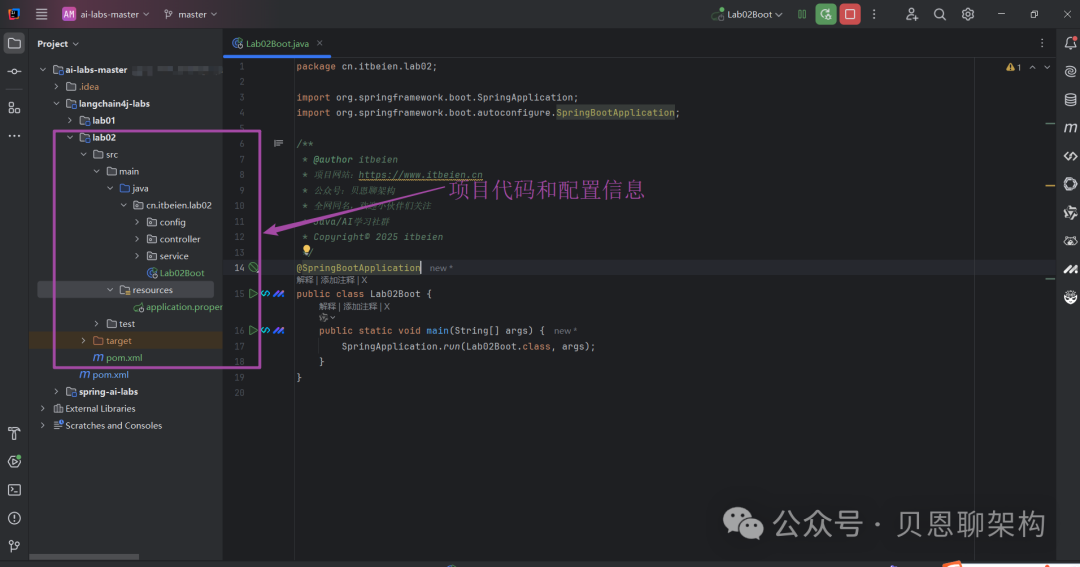The image size is (1080, 567).
Task: Expand the spring-ai-labs module
Action: point(56,392)
